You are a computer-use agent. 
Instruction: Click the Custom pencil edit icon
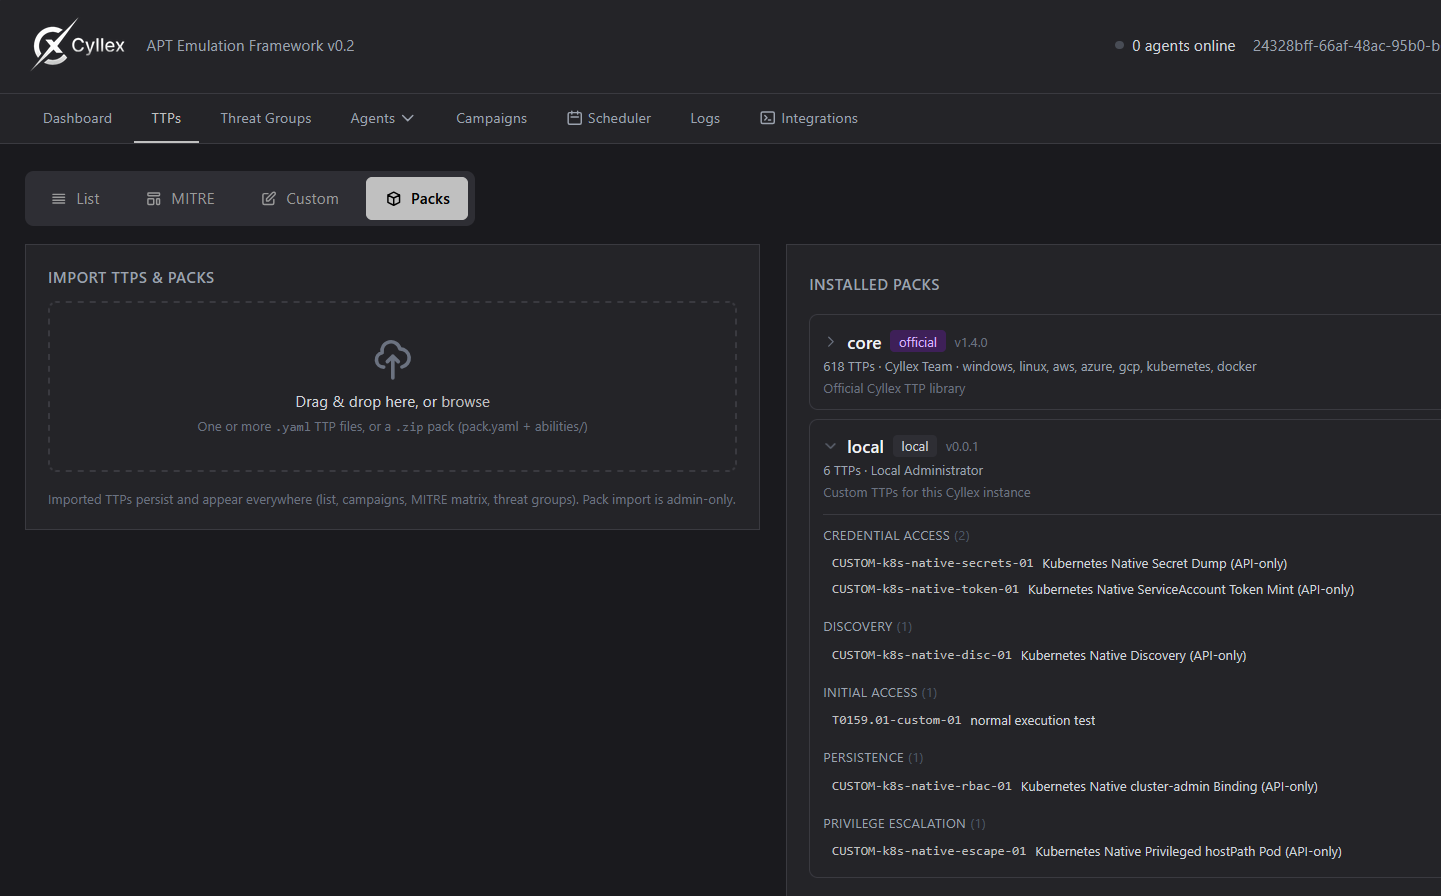point(269,199)
